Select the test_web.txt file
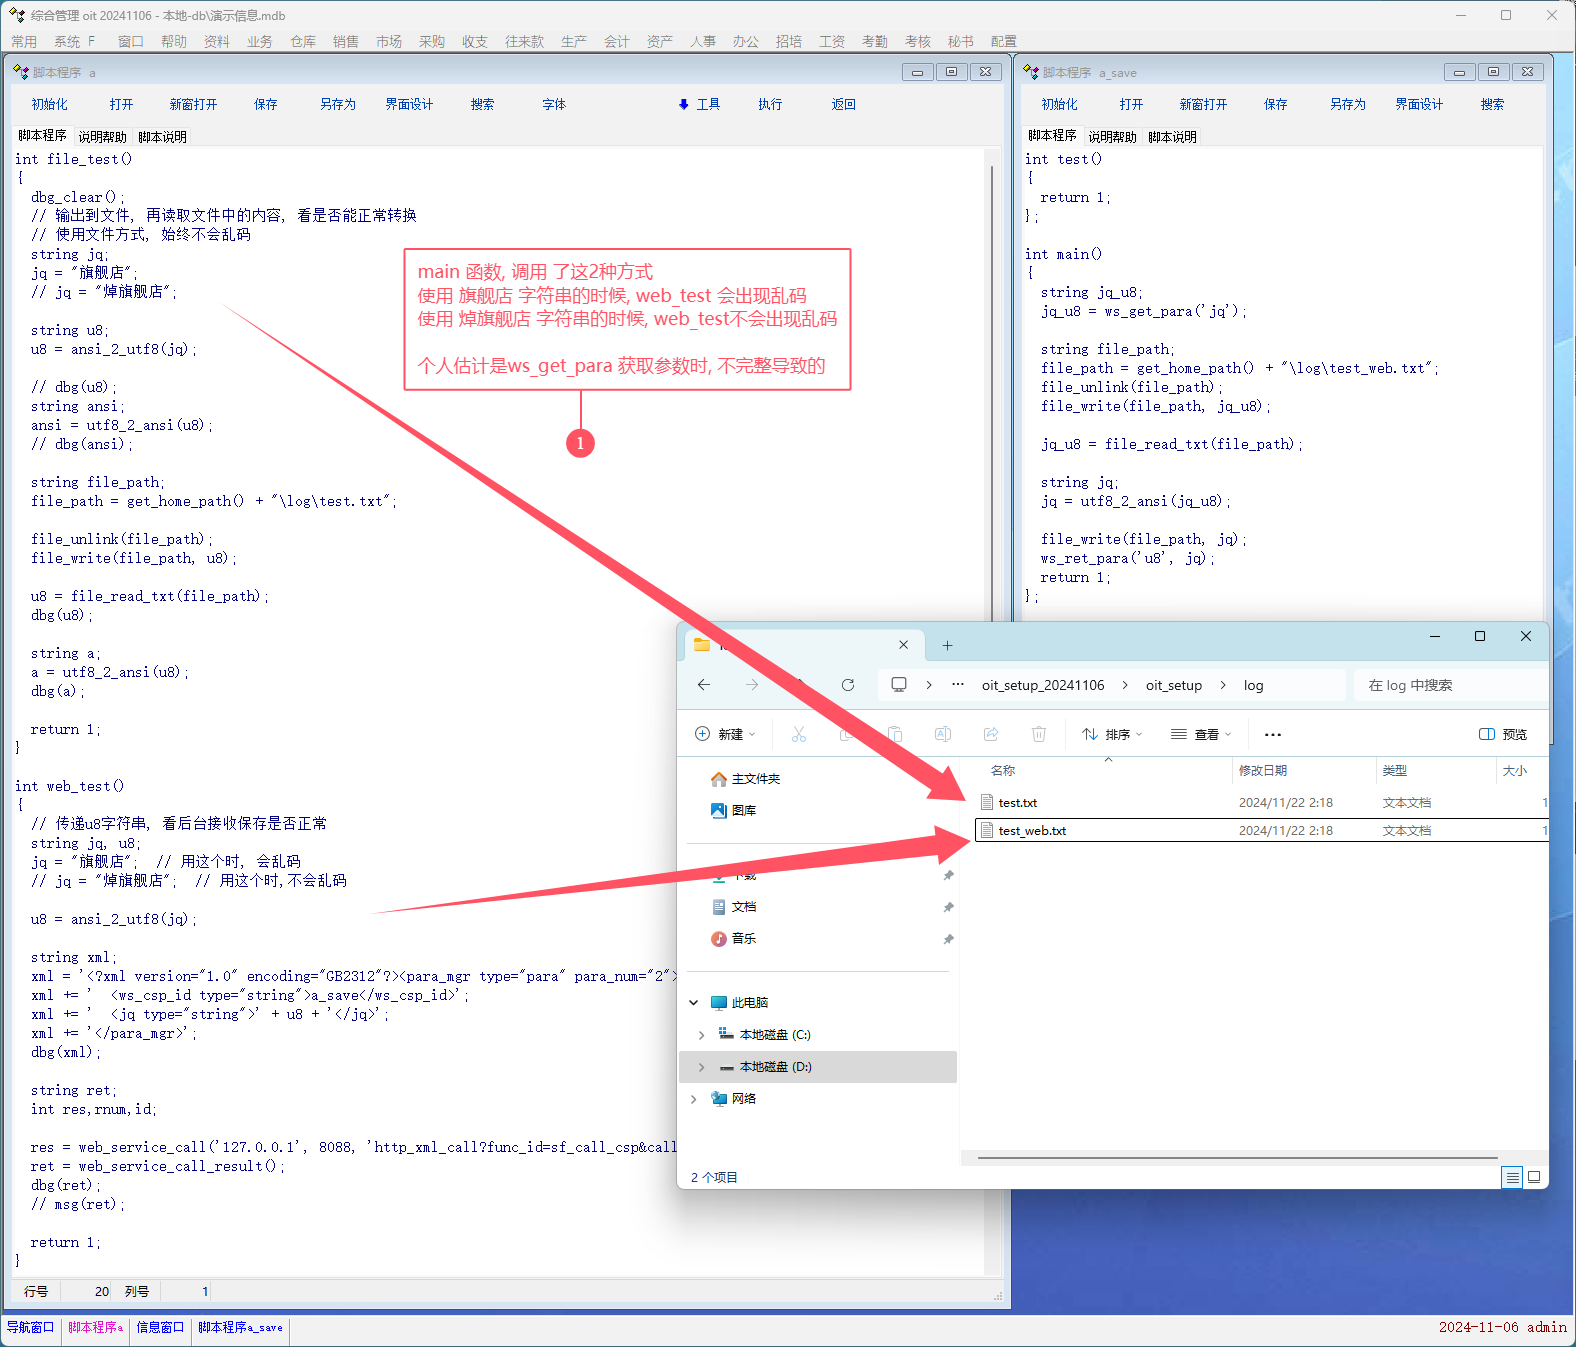This screenshot has height=1347, width=1576. pyautogui.click(x=1032, y=831)
